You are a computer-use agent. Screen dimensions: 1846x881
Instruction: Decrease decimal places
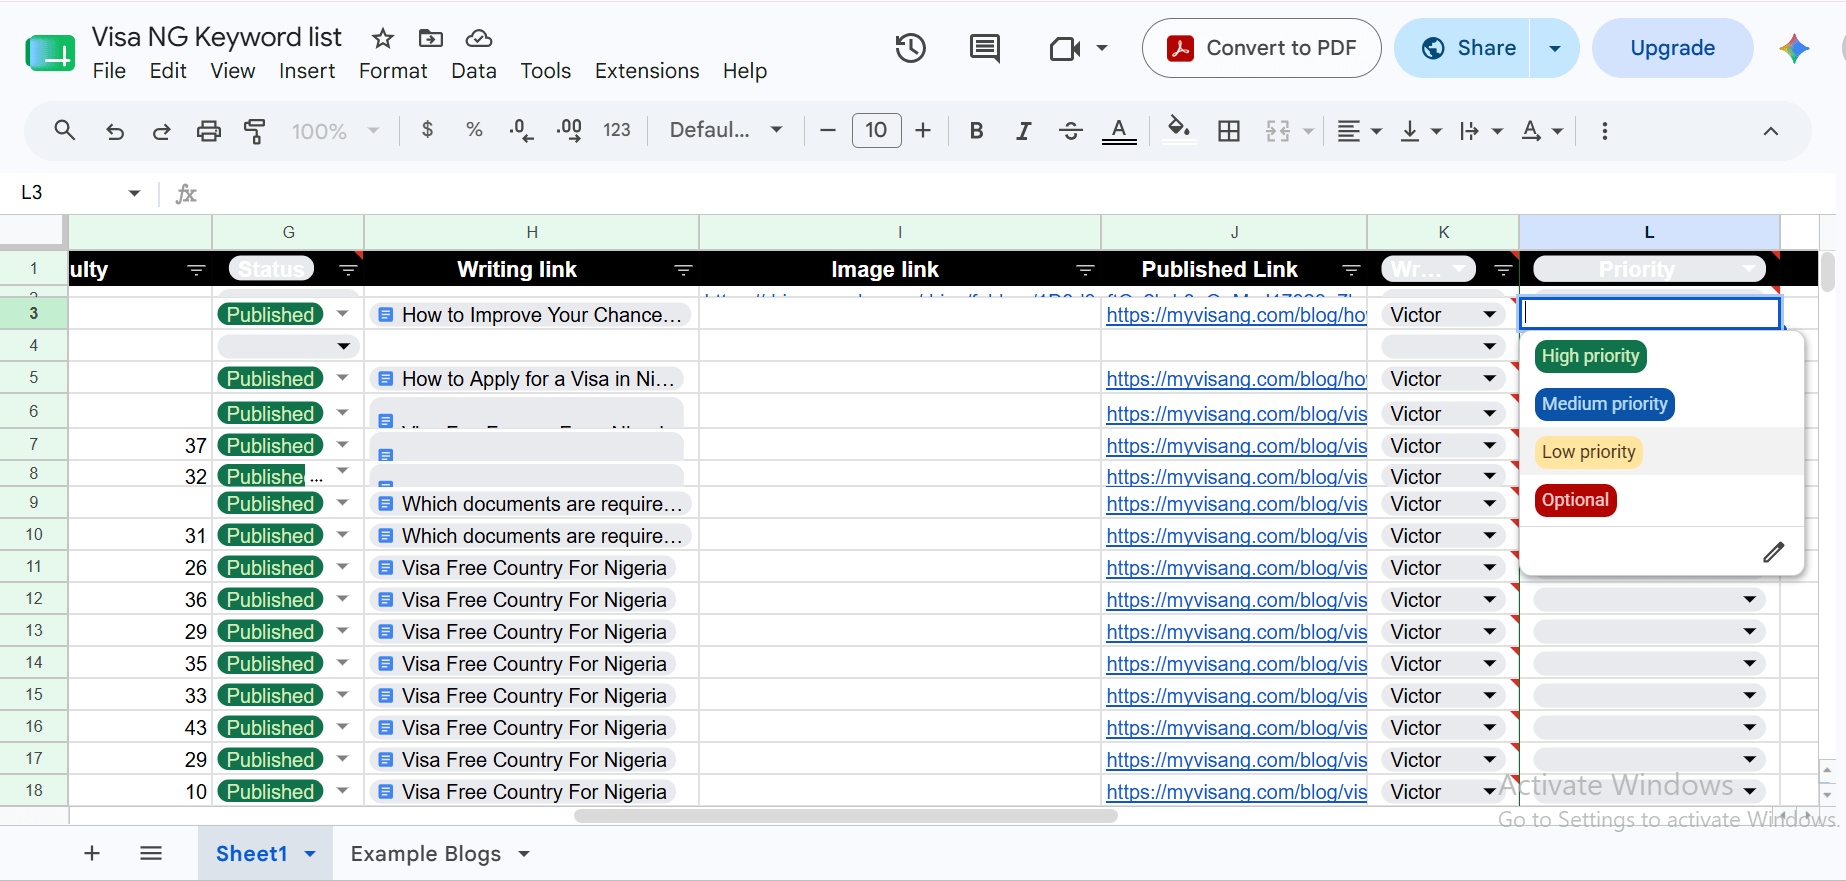[x=521, y=131]
